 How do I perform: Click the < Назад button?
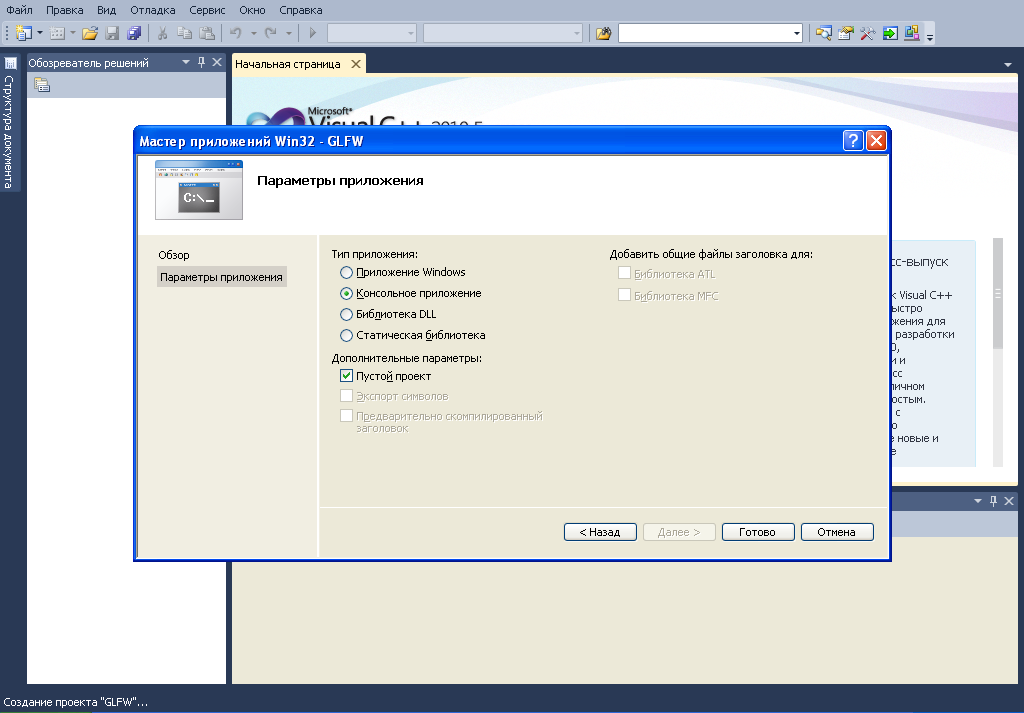600,532
